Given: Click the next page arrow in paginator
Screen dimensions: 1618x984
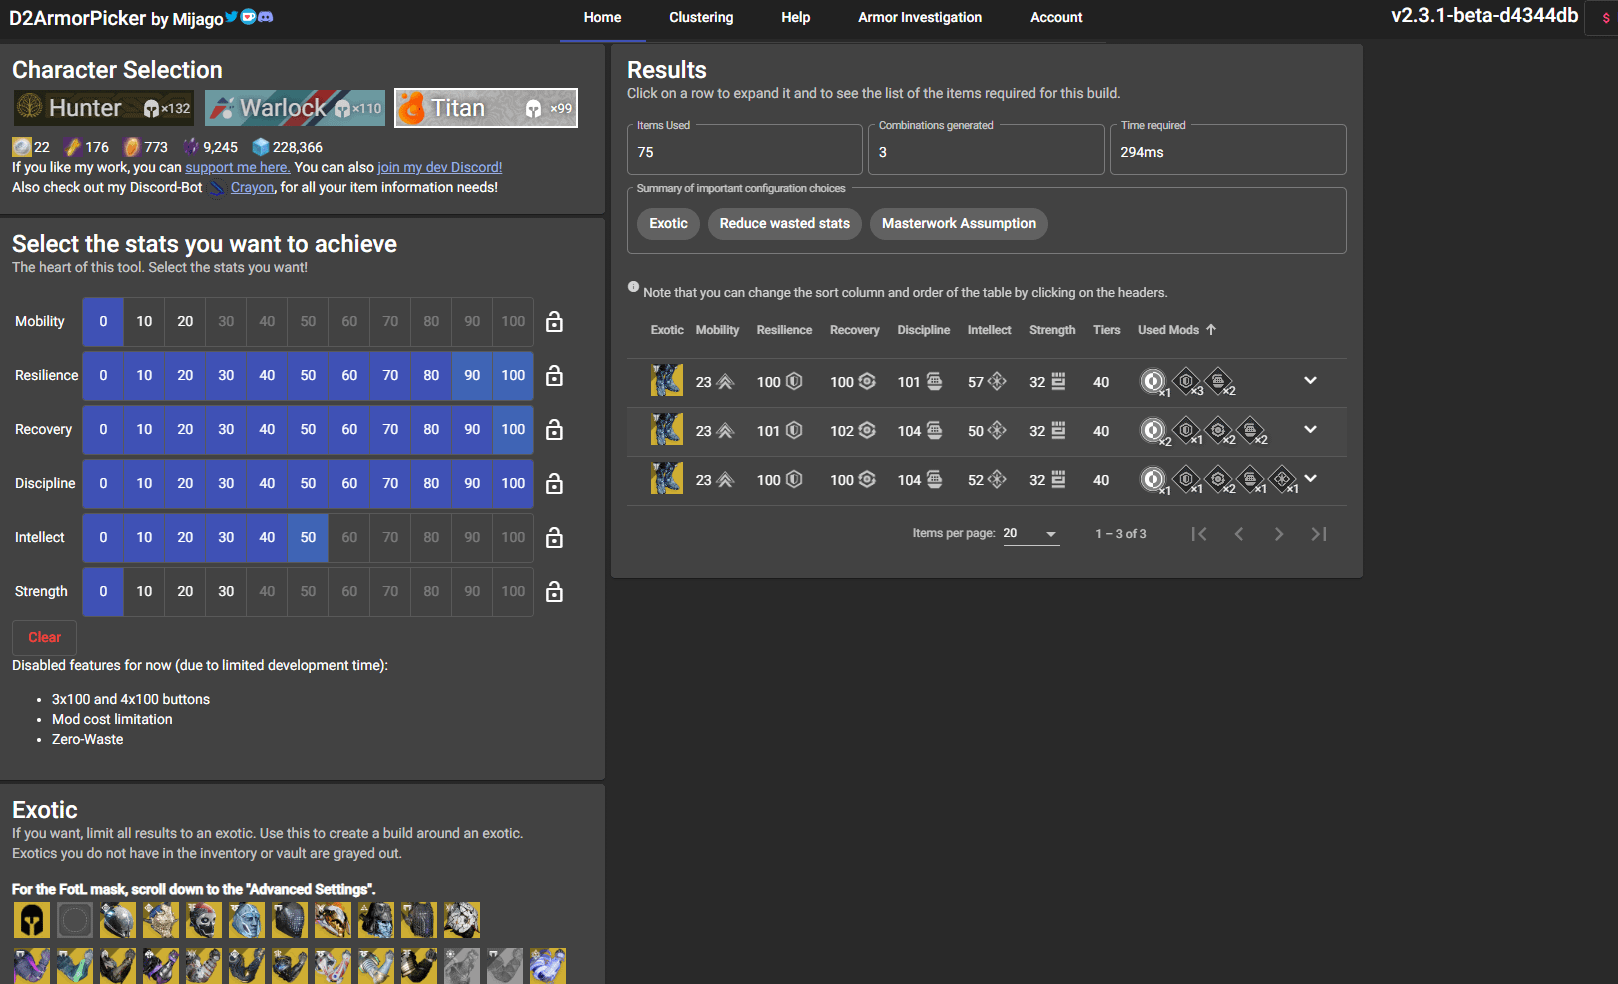Looking at the screenshot, I should 1278,534.
